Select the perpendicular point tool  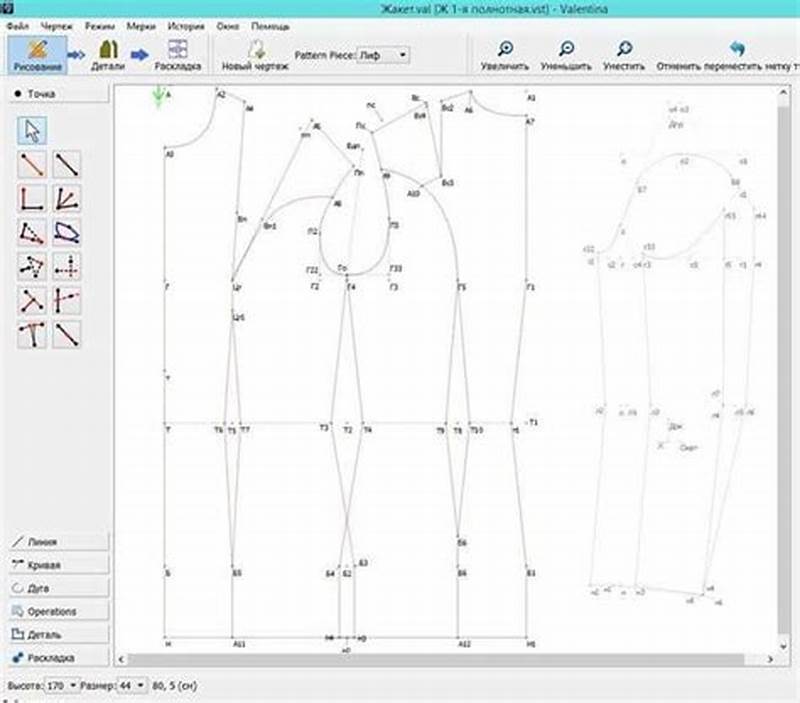click(30, 198)
